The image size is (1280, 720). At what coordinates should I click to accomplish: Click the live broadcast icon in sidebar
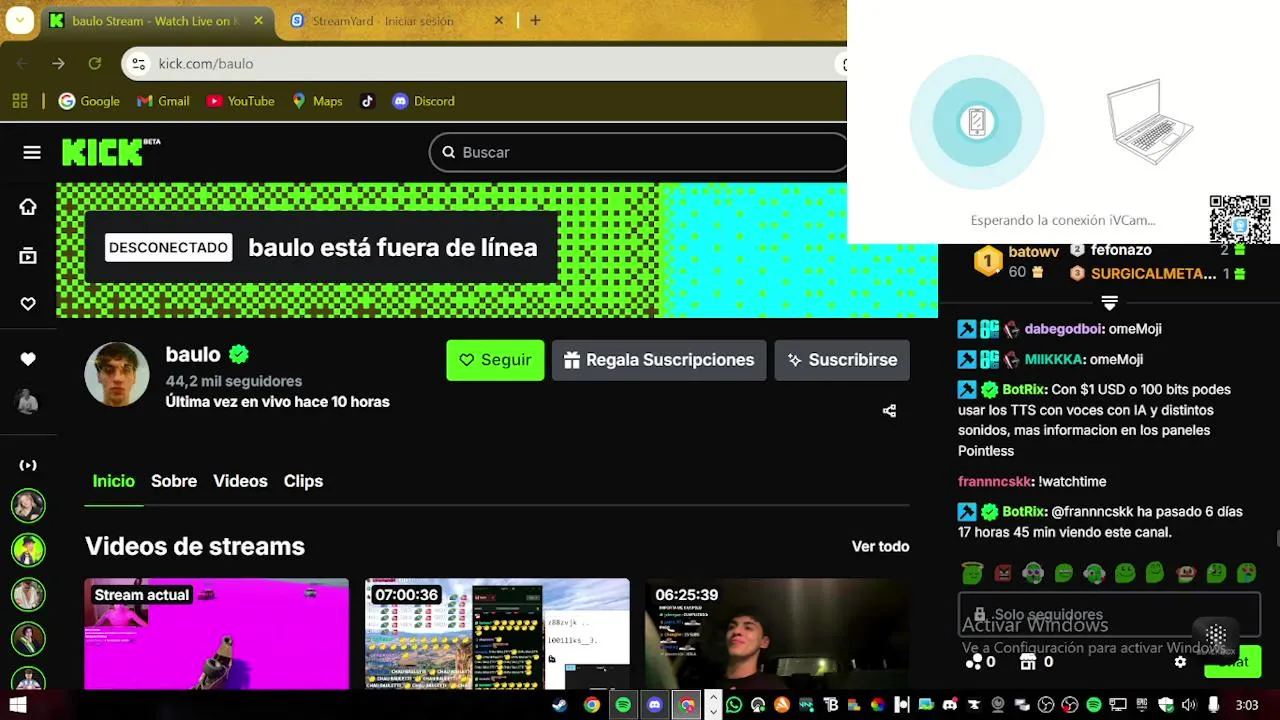point(28,465)
